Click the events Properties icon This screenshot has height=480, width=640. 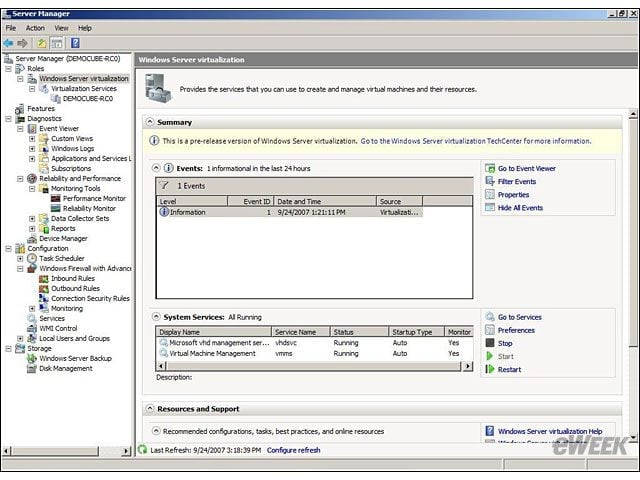pyautogui.click(x=490, y=194)
